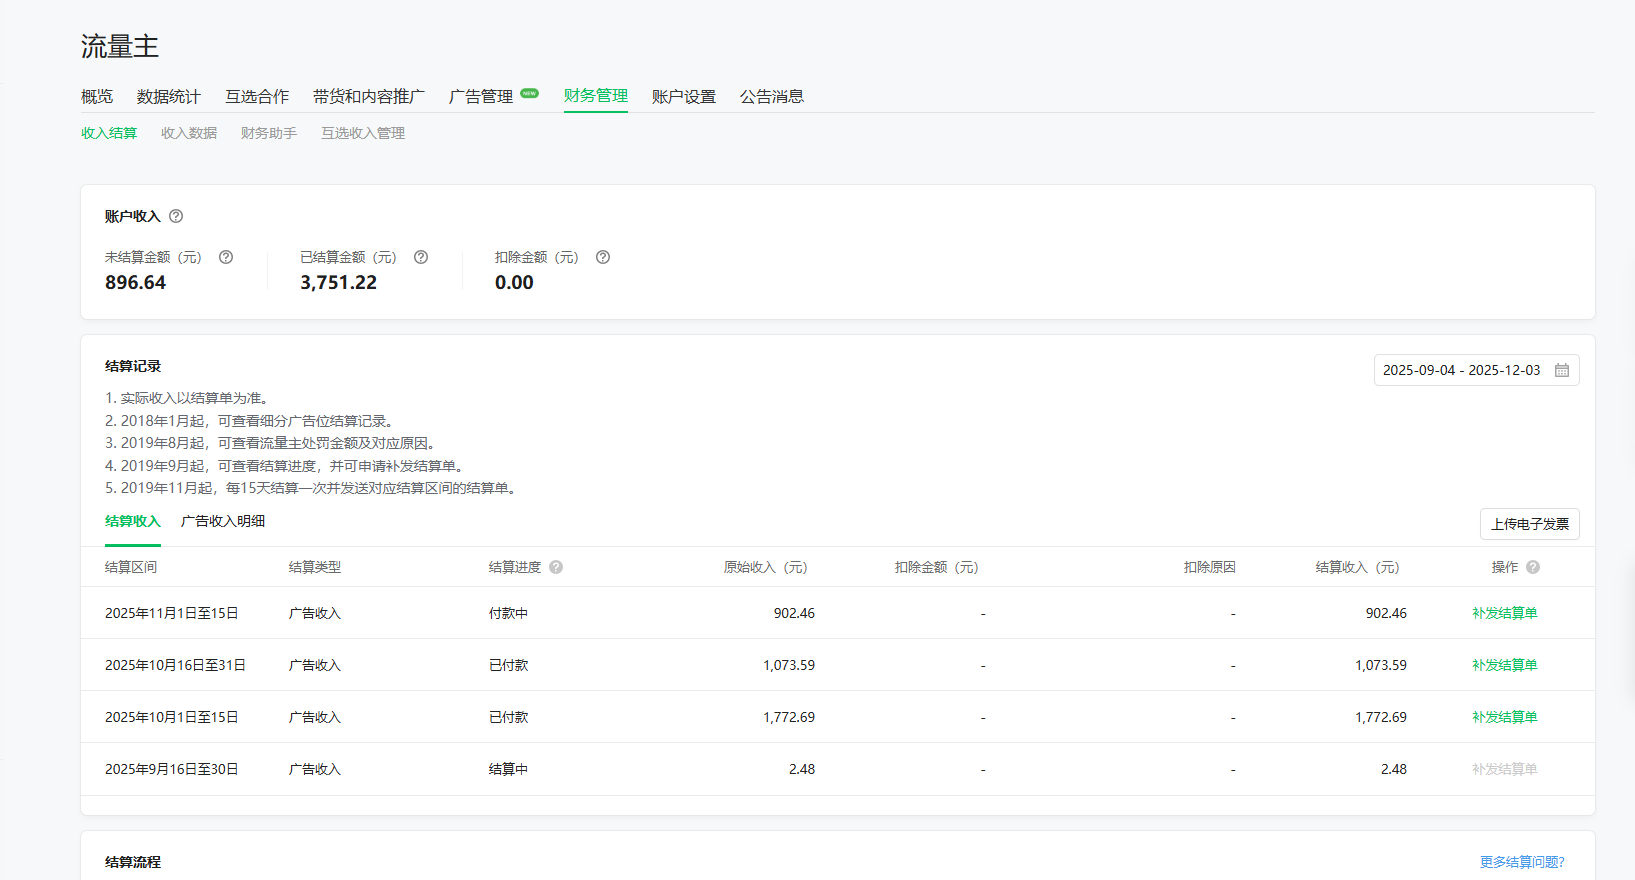
Task: Open 互选收入管理 sub-tab
Action: point(362,133)
